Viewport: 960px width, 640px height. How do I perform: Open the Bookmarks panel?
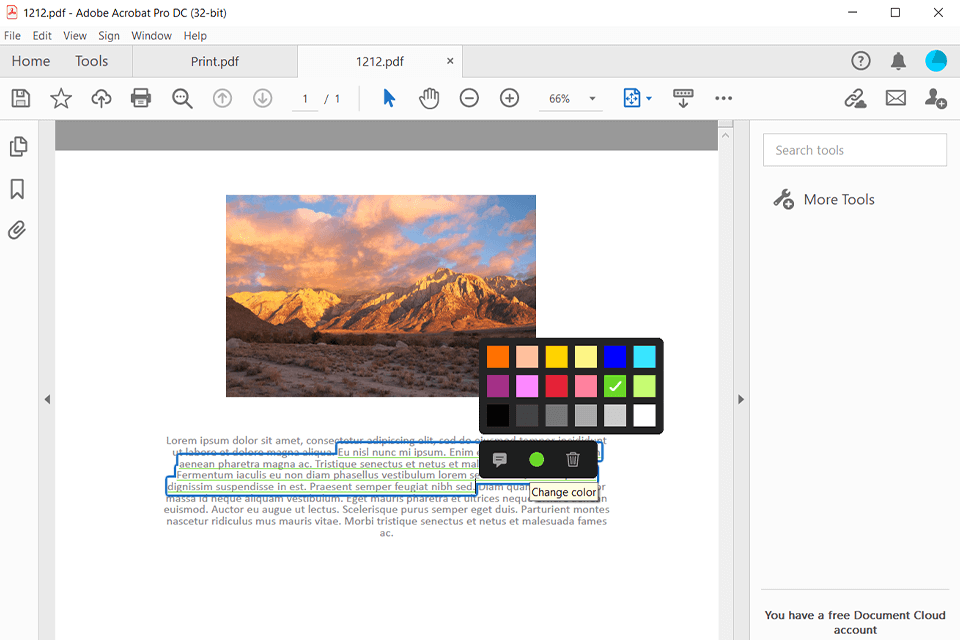tap(17, 189)
